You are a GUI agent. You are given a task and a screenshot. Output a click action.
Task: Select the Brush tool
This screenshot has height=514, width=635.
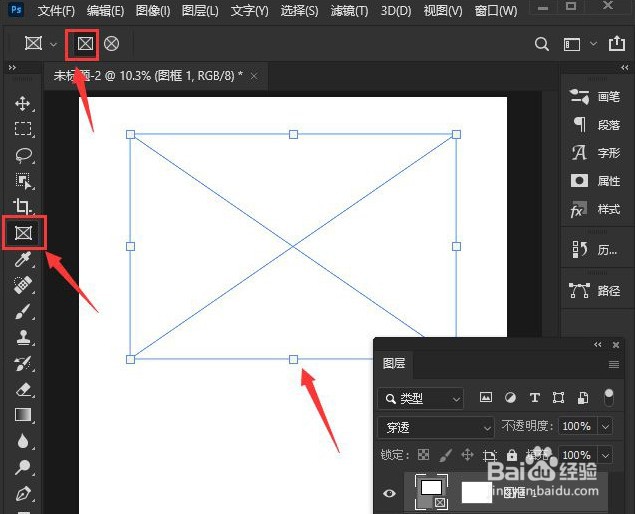[23, 311]
